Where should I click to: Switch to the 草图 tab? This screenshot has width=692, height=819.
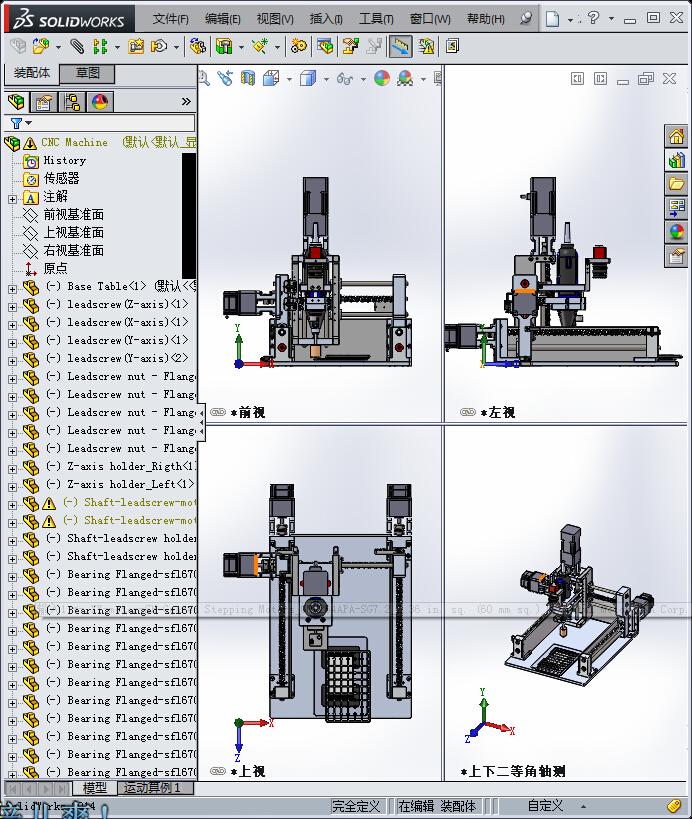[87, 74]
